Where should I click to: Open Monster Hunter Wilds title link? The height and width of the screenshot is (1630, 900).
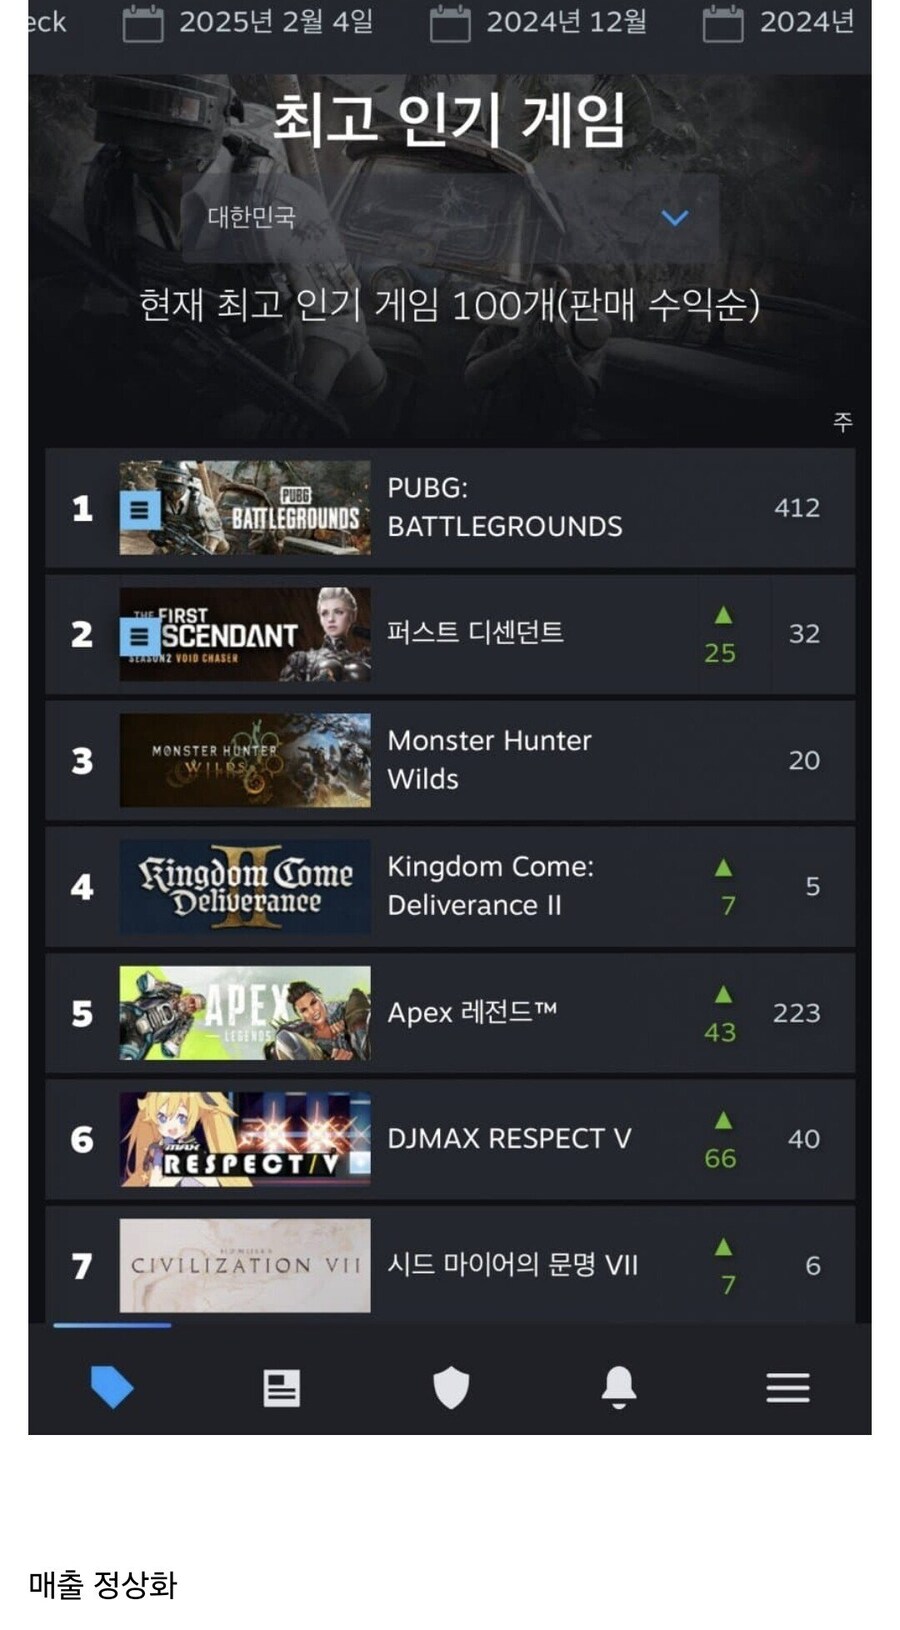[489, 760]
